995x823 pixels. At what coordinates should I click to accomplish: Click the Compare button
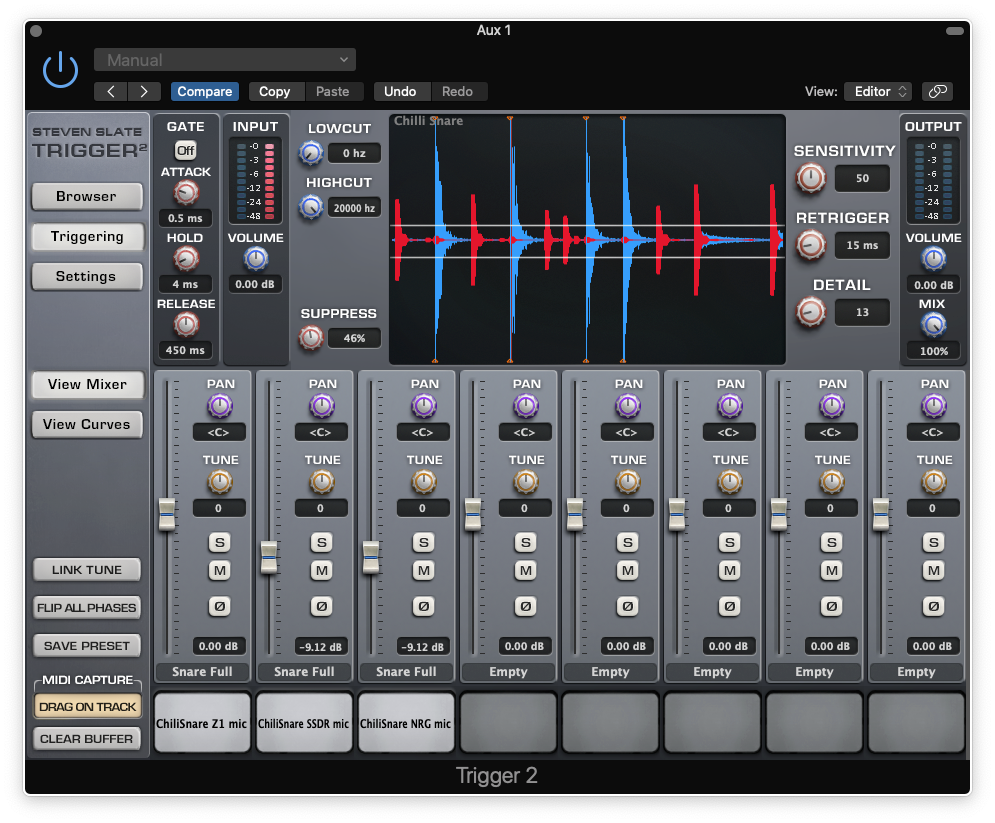[x=204, y=91]
